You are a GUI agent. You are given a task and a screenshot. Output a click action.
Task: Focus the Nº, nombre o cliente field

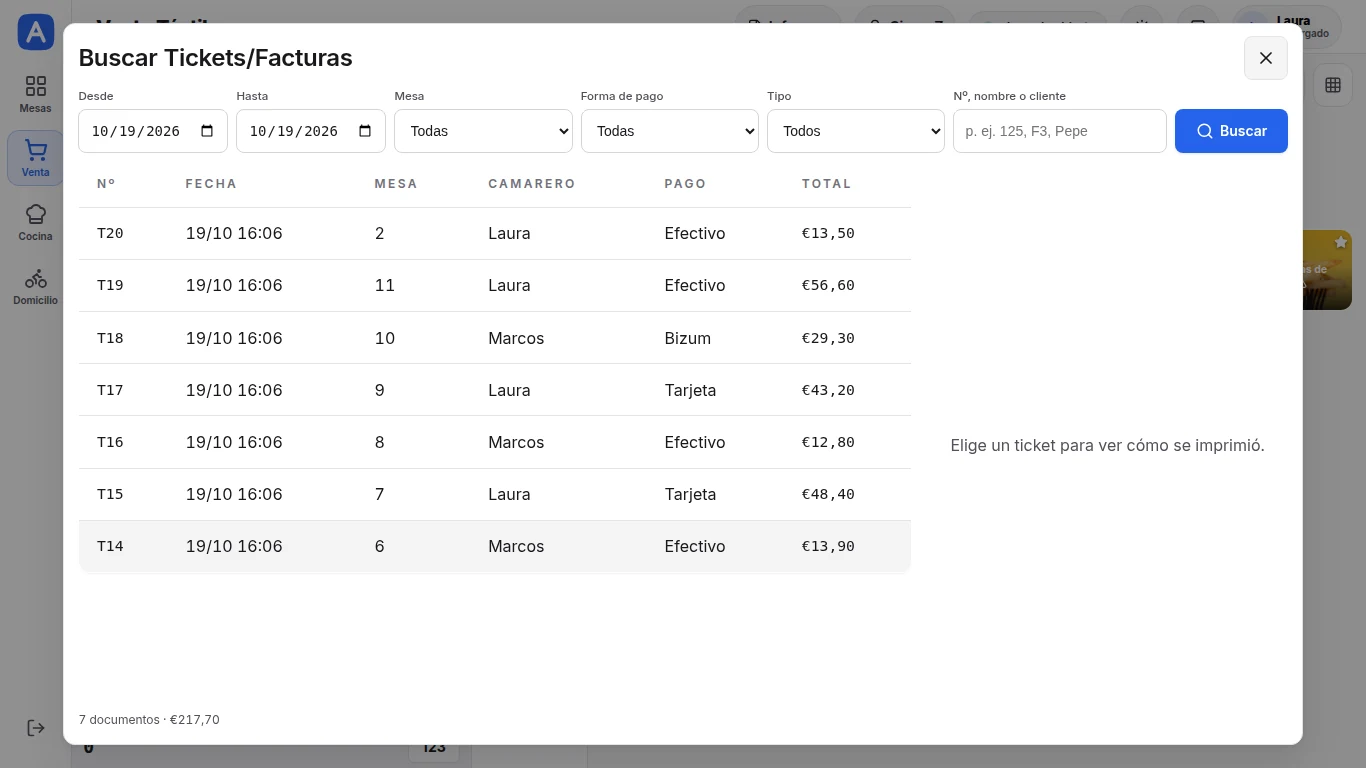coord(1060,131)
